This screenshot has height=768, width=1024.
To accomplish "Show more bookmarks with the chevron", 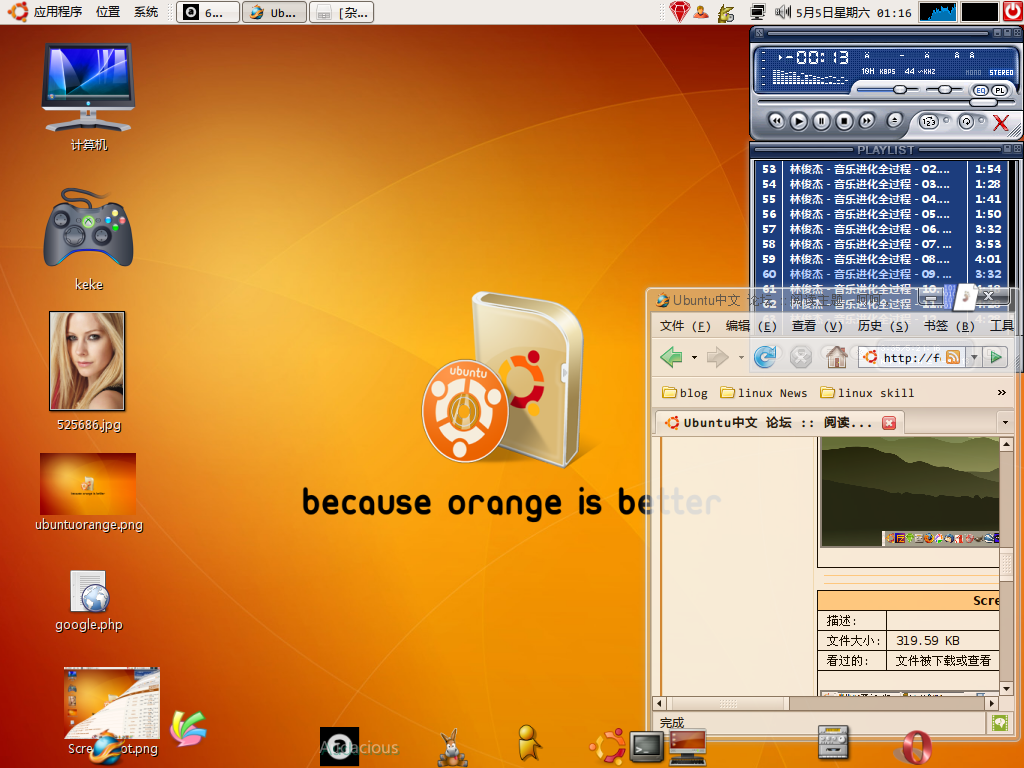I will 1002,392.
